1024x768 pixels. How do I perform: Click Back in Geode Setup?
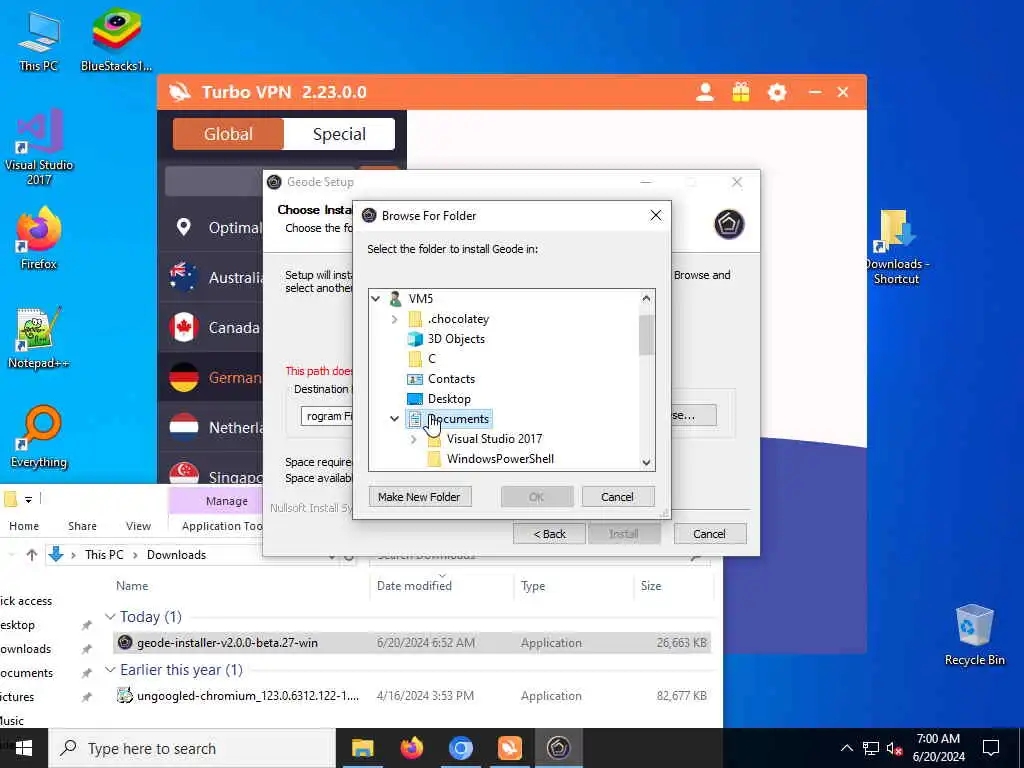(x=550, y=534)
